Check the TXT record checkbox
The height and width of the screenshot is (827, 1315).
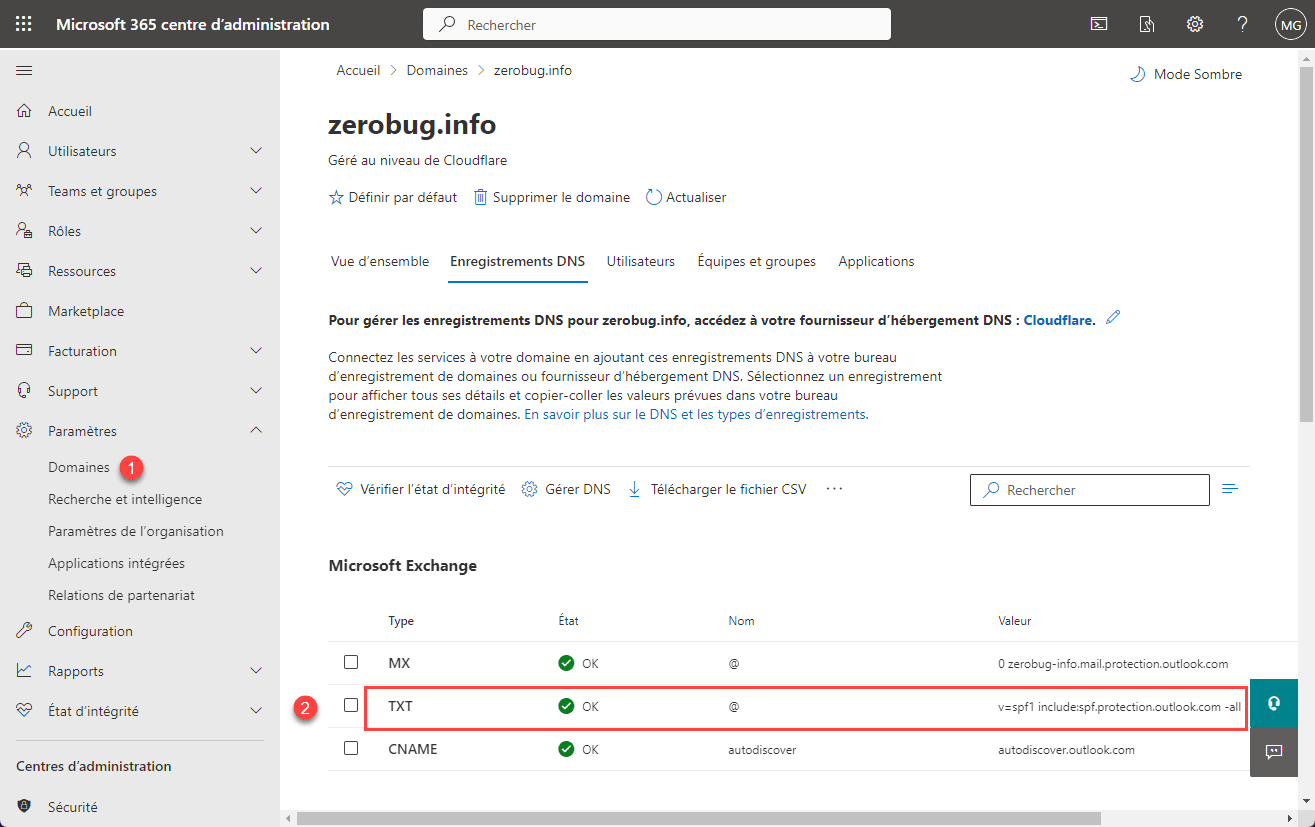[x=351, y=705]
